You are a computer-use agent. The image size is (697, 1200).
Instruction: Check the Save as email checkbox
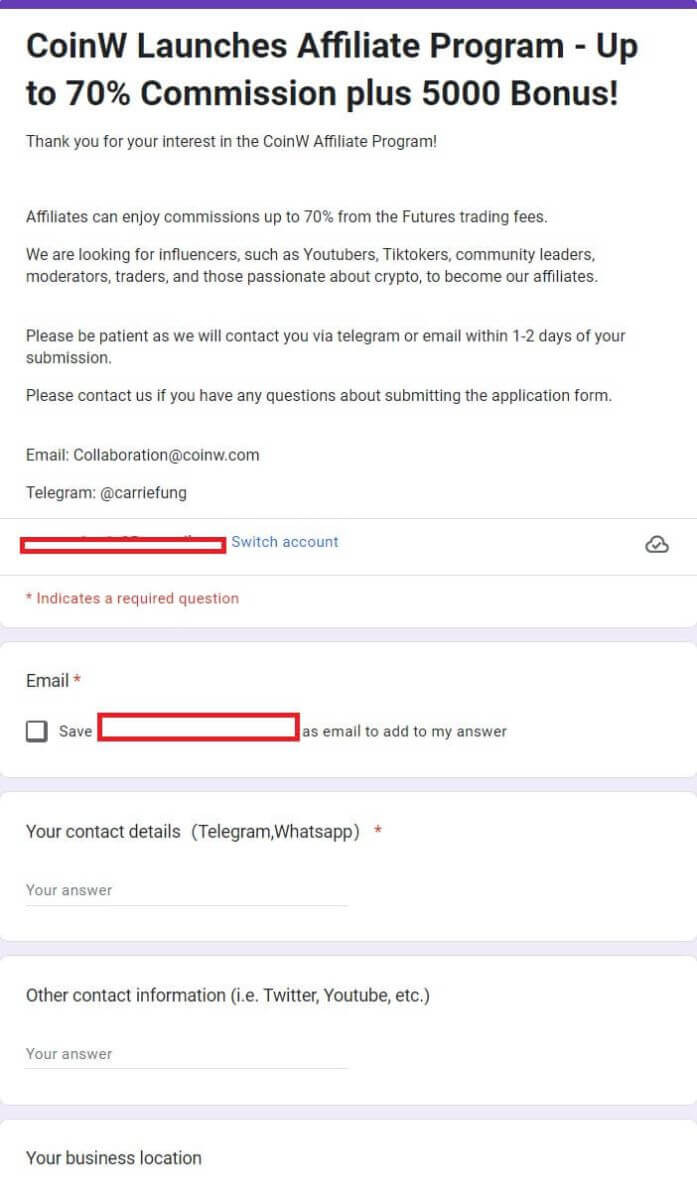point(37,731)
